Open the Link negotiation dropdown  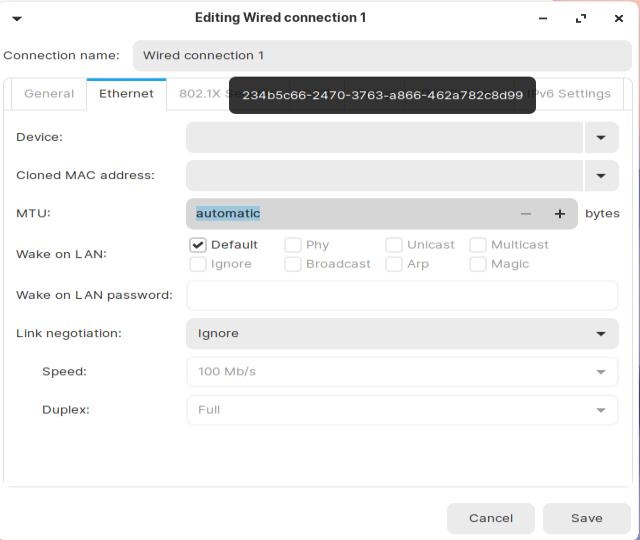pyautogui.click(x=601, y=334)
